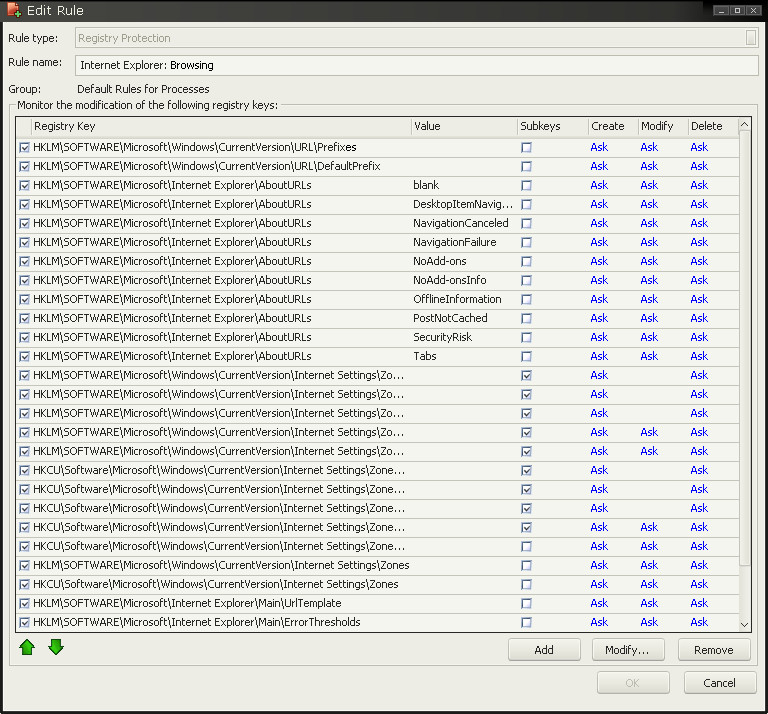Toggle Subkeys checkbox for SecurityRisk row
768x714 pixels.
pyautogui.click(x=527, y=338)
